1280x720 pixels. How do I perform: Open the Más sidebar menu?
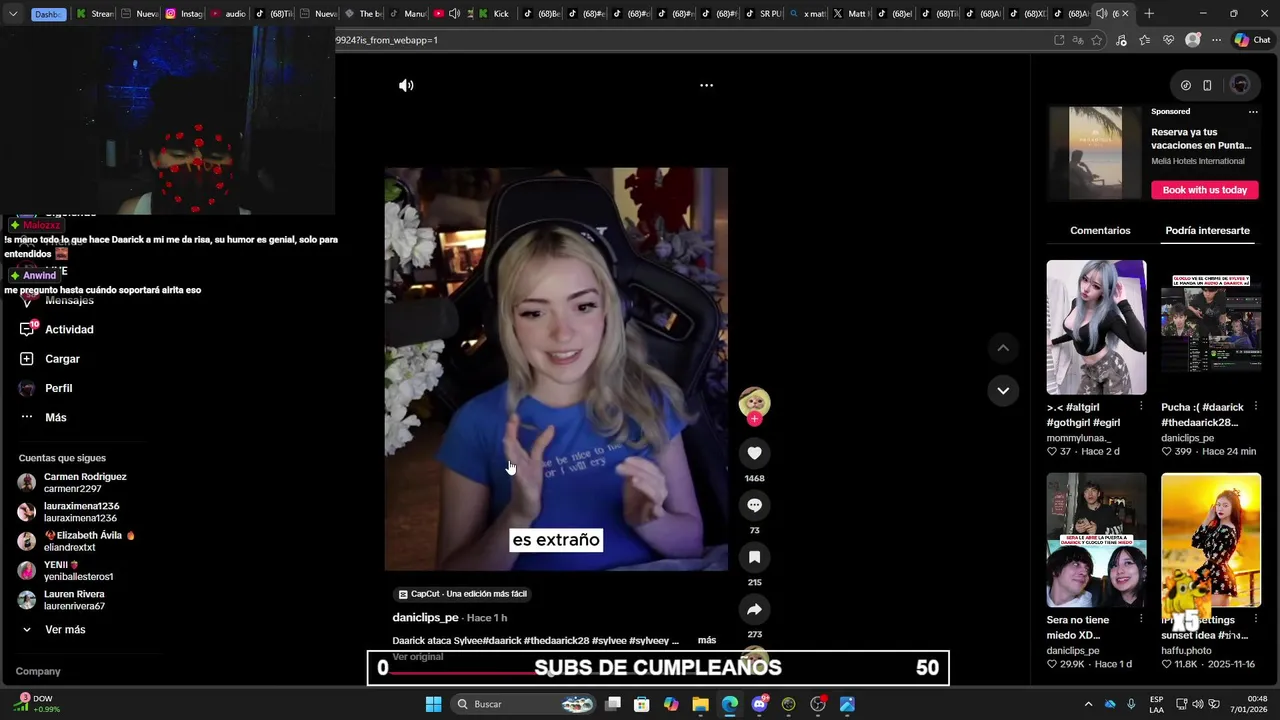pos(55,417)
